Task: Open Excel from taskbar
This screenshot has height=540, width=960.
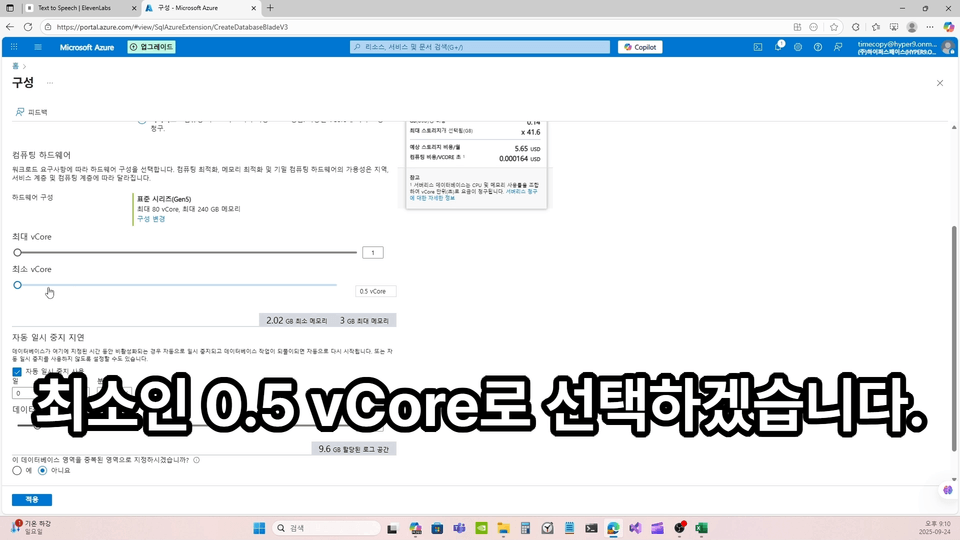Action: (702, 528)
